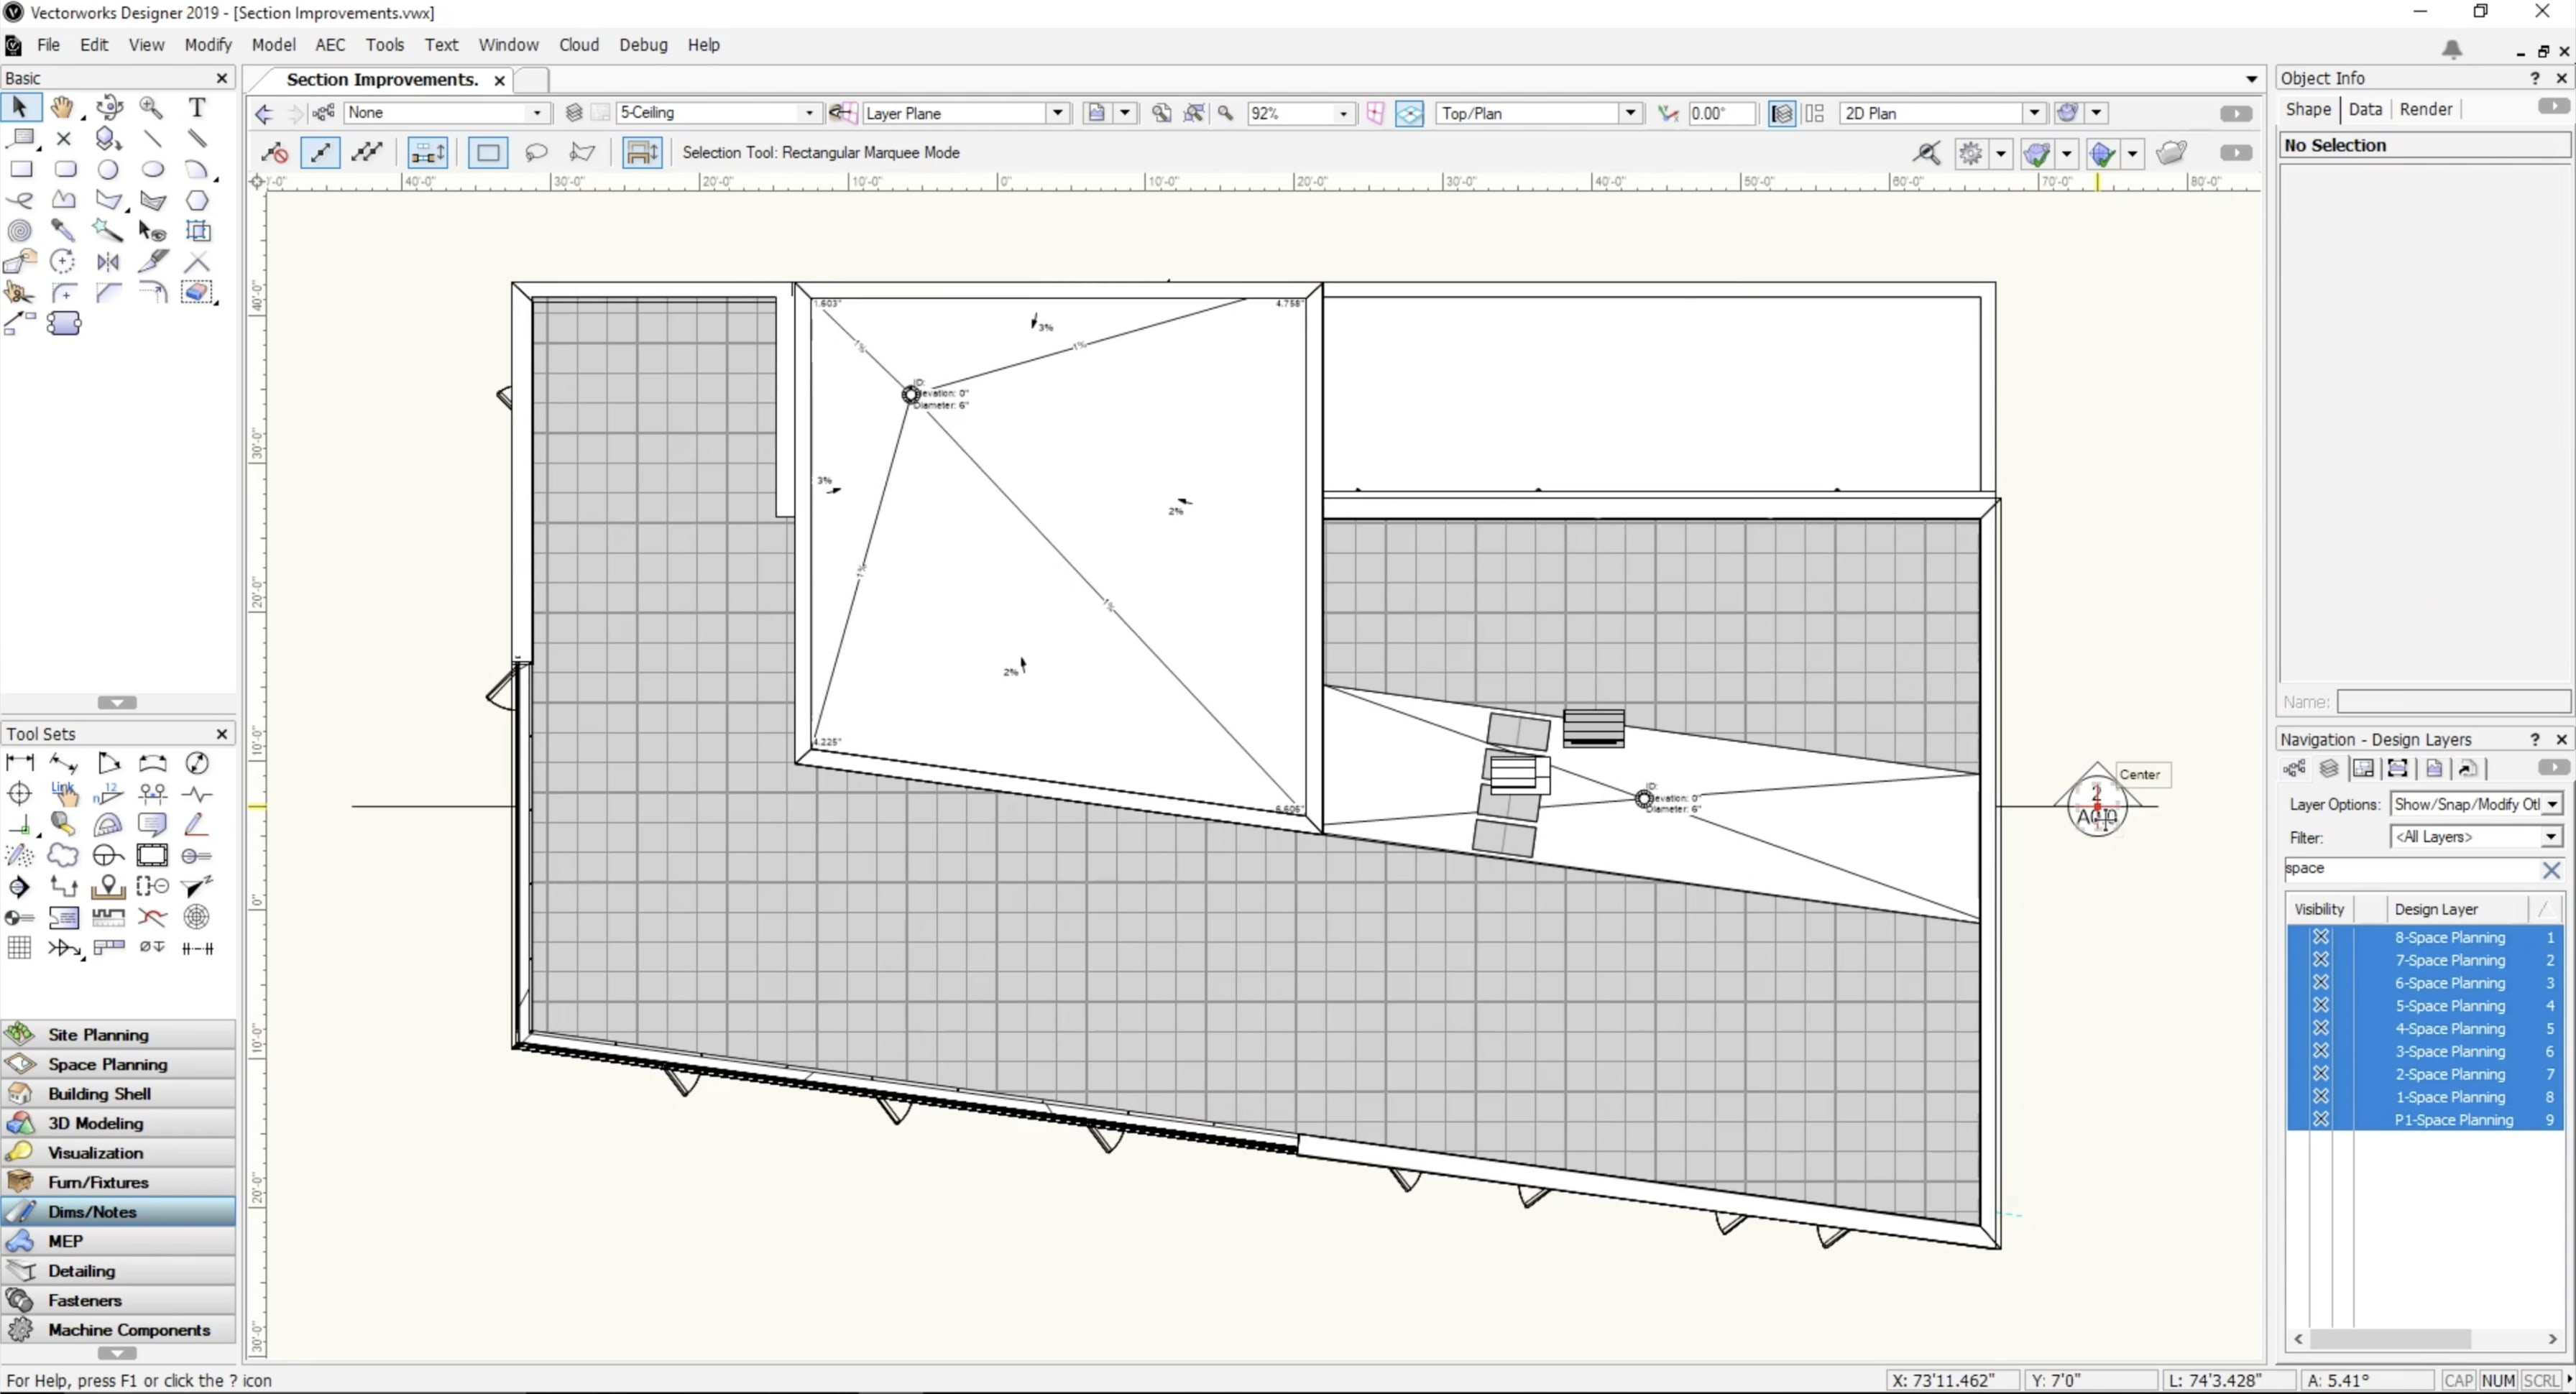Click the Previous View arrow icon
Viewport: 2576px width, 1394px height.
[x=263, y=113]
